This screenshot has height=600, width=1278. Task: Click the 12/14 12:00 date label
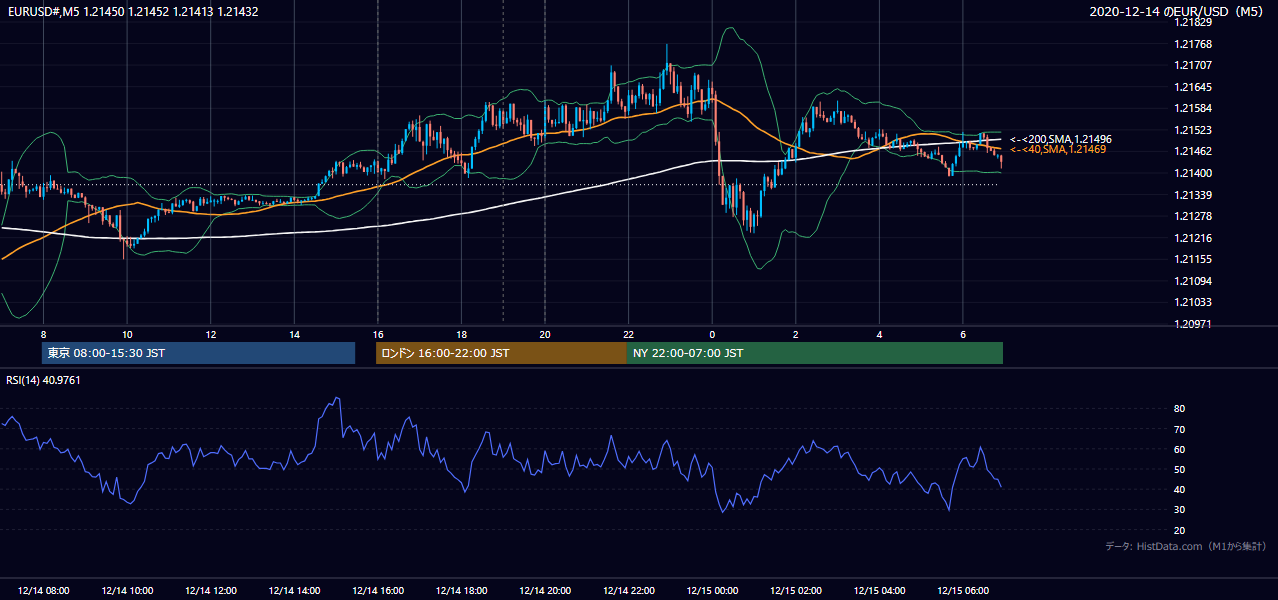[x=210, y=591]
